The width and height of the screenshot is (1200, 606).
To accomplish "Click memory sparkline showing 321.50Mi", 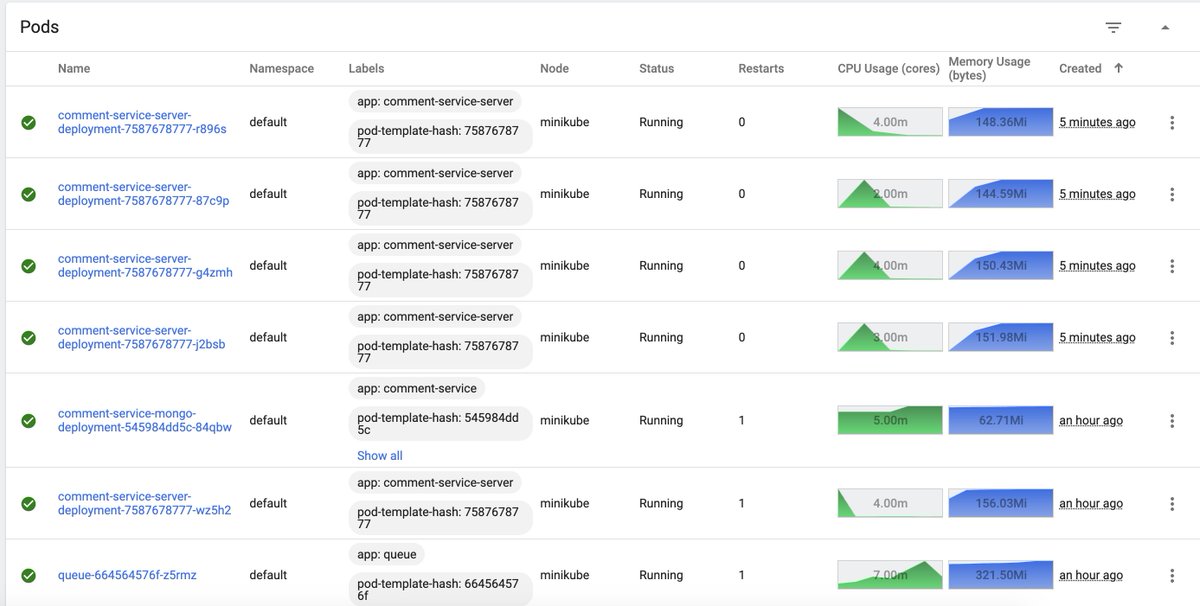I will pos(1001,575).
